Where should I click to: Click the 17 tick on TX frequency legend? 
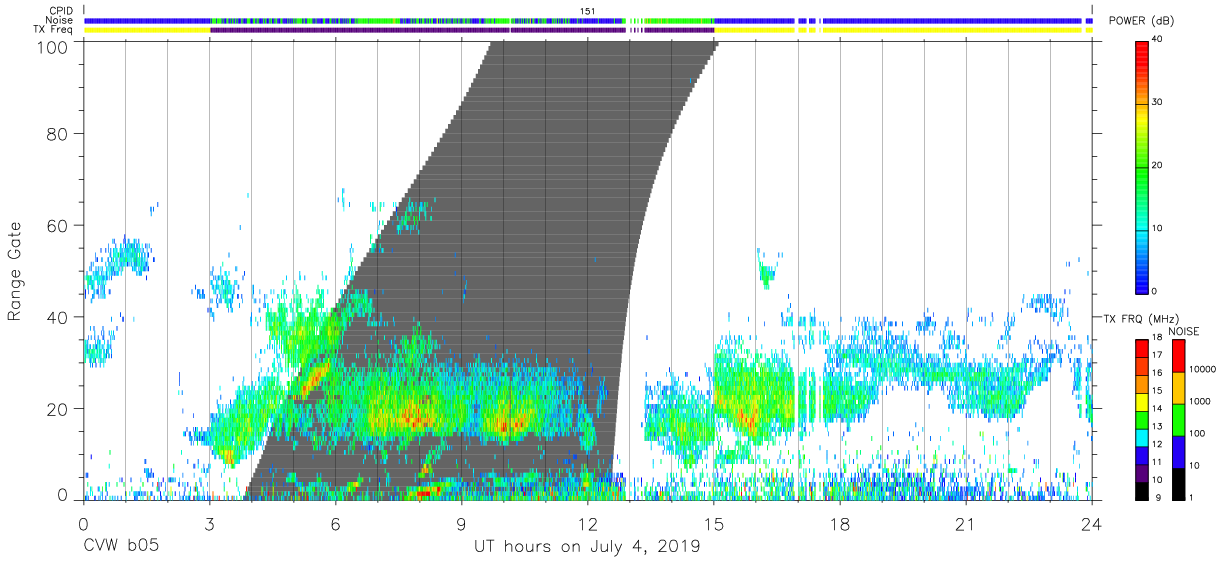coord(1157,355)
